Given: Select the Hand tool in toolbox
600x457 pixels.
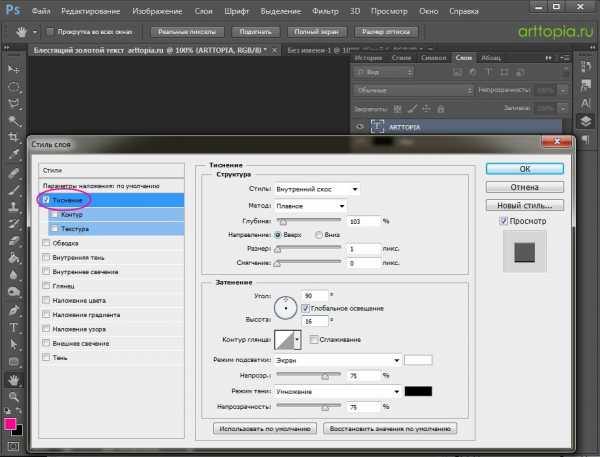Looking at the screenshot, I should [14, 380].
